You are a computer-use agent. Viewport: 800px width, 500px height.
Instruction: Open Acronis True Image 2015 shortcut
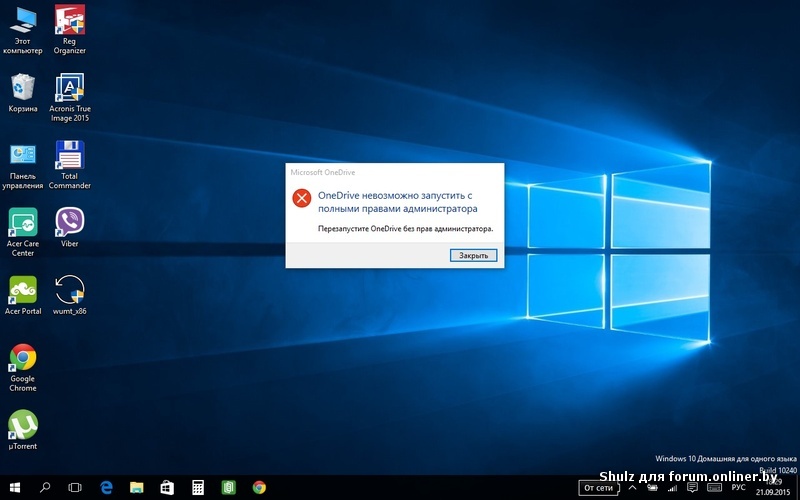[69, 88]
